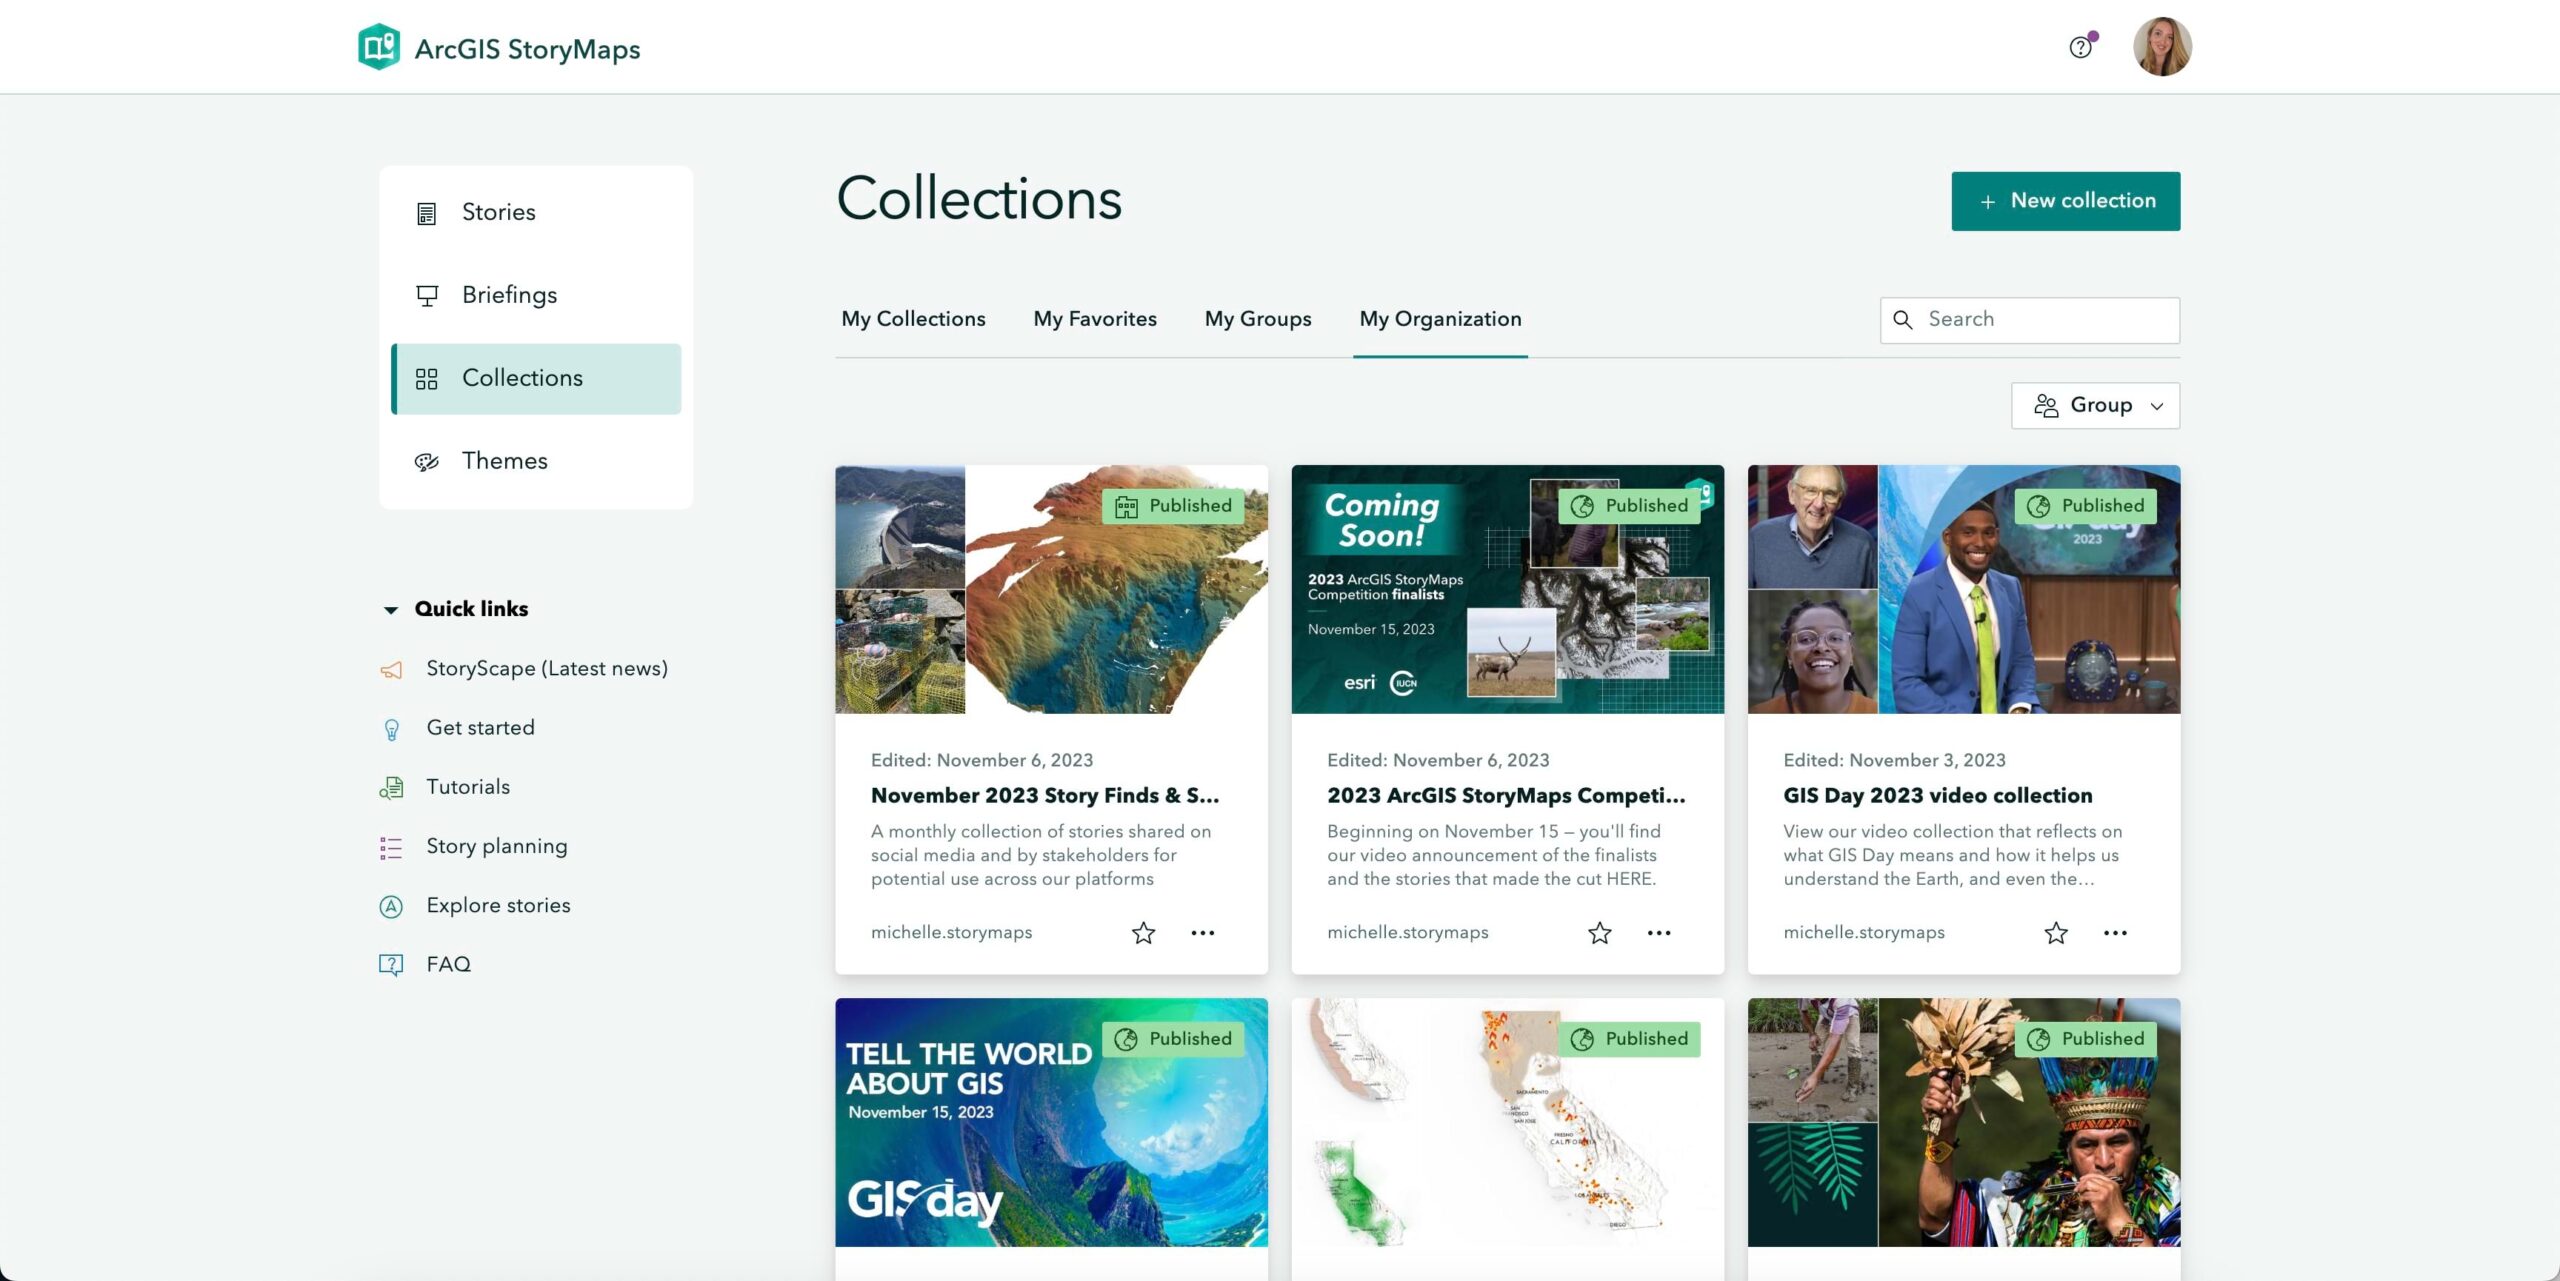Open the Group filter dropdown

coord(2096,406)
